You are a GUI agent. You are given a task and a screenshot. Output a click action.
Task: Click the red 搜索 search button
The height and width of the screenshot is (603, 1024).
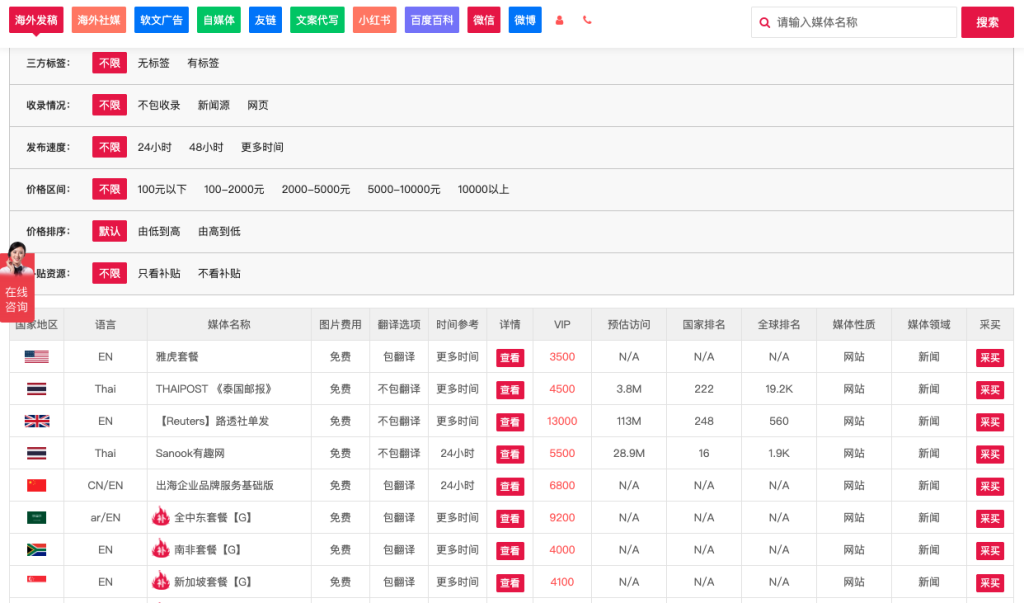tap(988, 20)
